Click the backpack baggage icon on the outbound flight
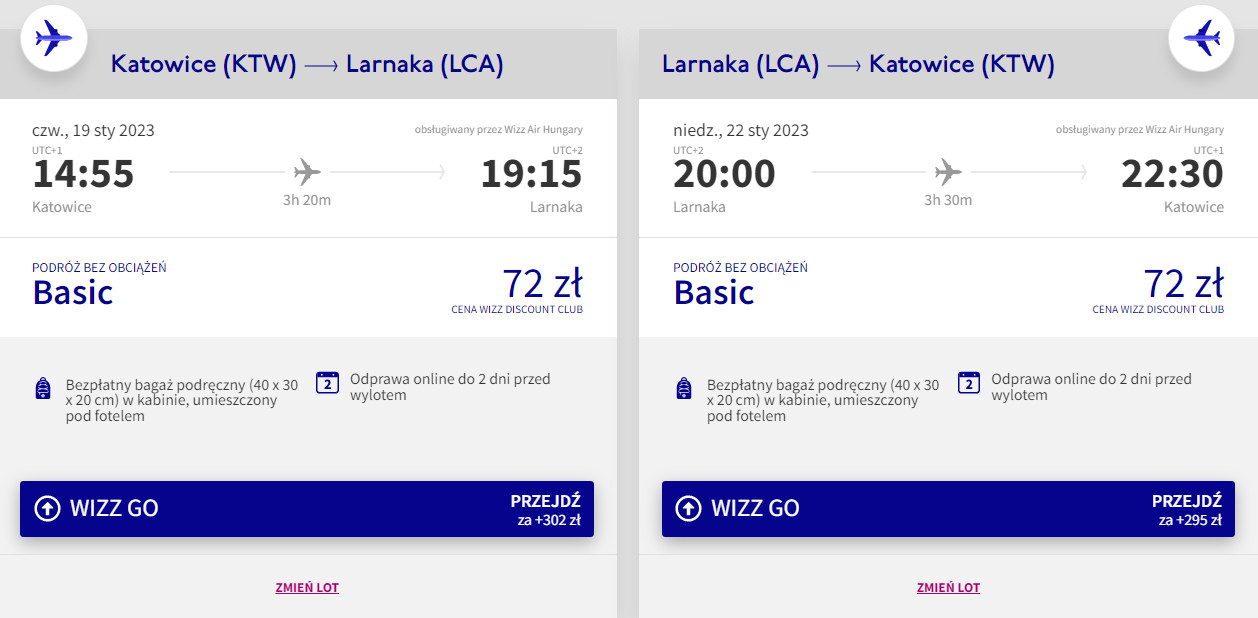 [x=42, y=389]
